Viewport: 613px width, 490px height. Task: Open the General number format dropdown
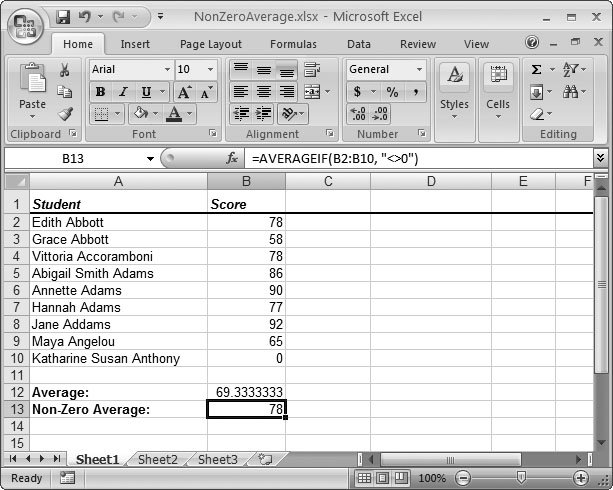(419, 70)
